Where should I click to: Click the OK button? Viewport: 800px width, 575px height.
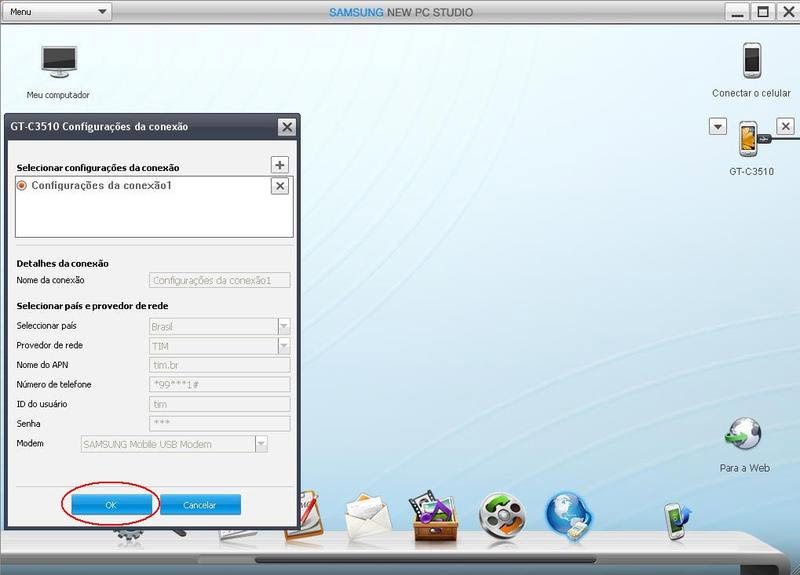tap(111, 505)
